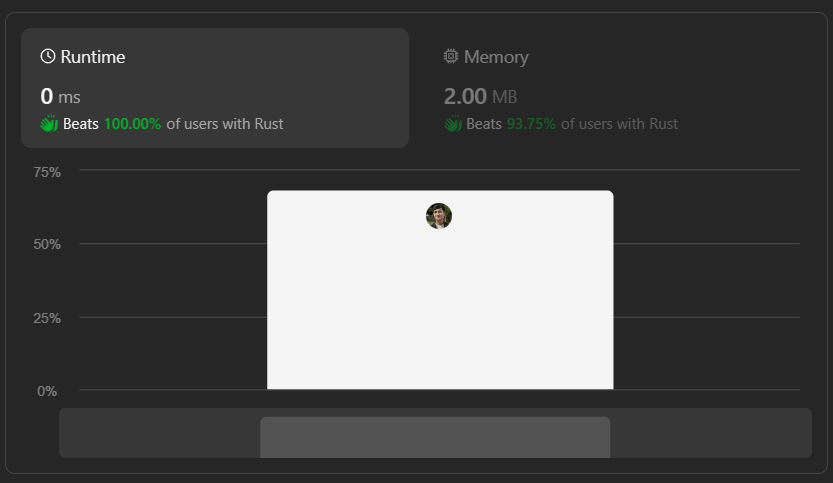
Task: Click the clock icon beside Runtime
Action: [x=48, y=57]
